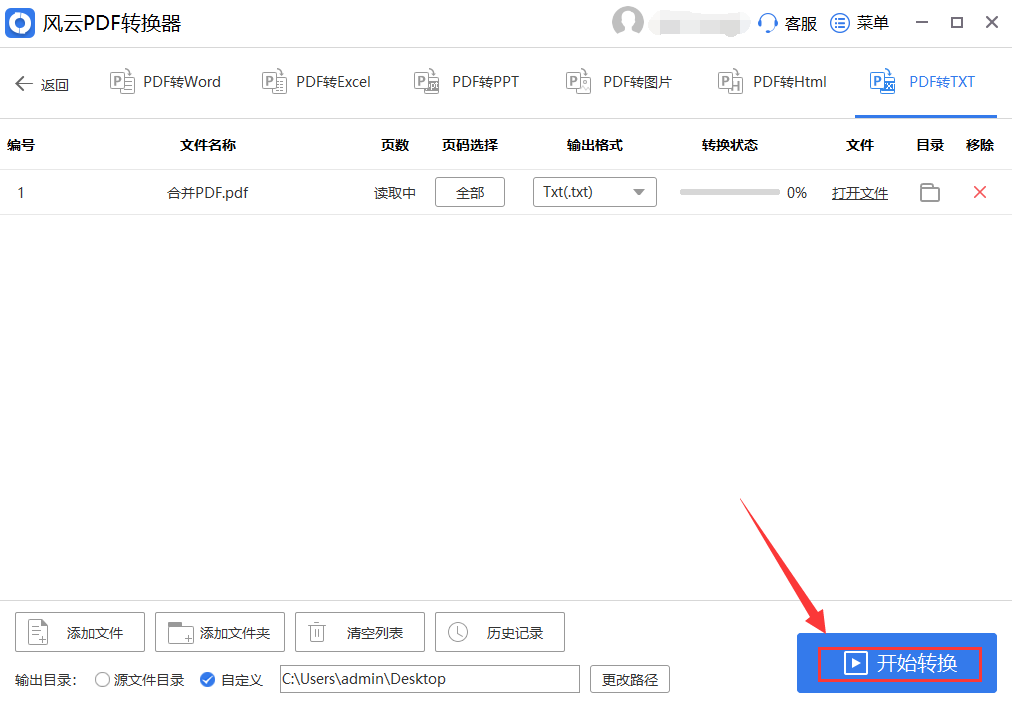This screenshot has height=714, width=1012.
Task: Click the 输出格式 column header
Action: tap(594, 145)
